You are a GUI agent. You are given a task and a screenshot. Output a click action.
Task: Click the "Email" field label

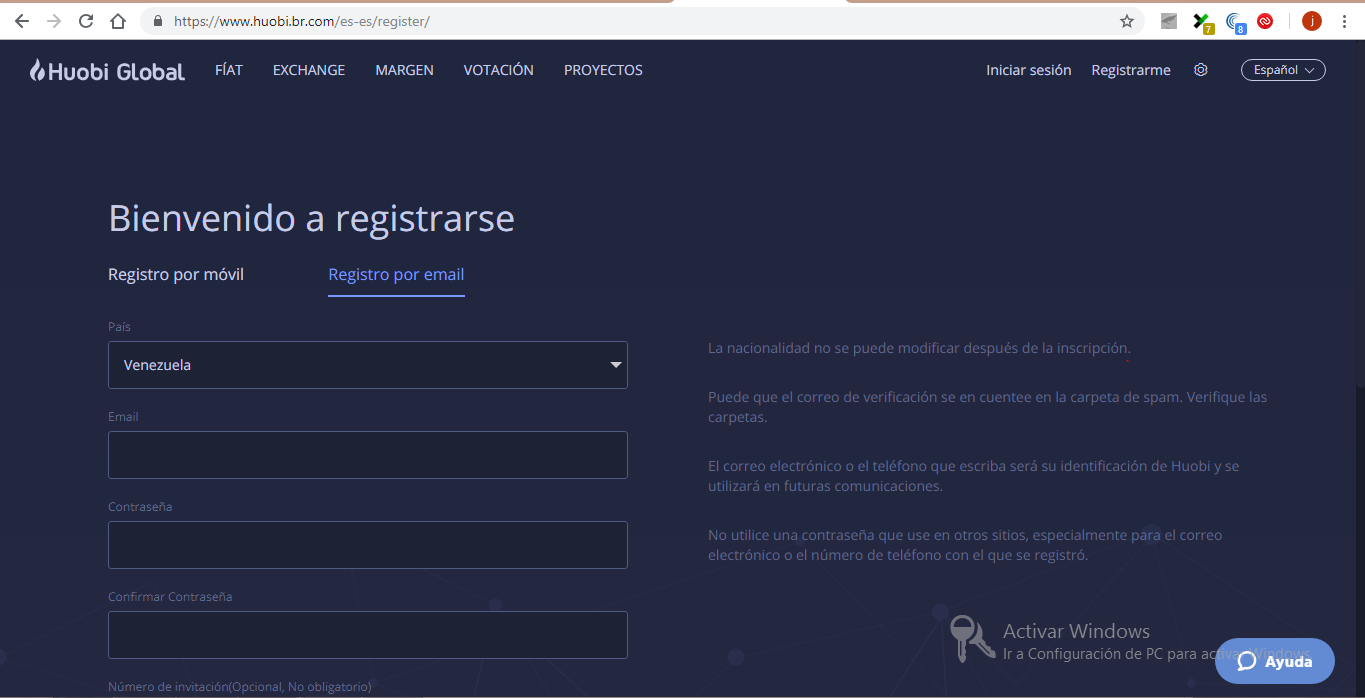tap(123, 417)
